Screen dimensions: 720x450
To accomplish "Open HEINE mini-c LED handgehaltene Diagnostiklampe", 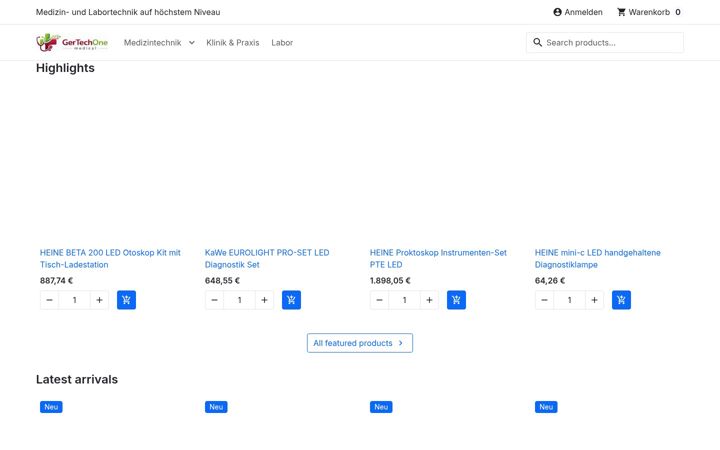I will 597,259.
